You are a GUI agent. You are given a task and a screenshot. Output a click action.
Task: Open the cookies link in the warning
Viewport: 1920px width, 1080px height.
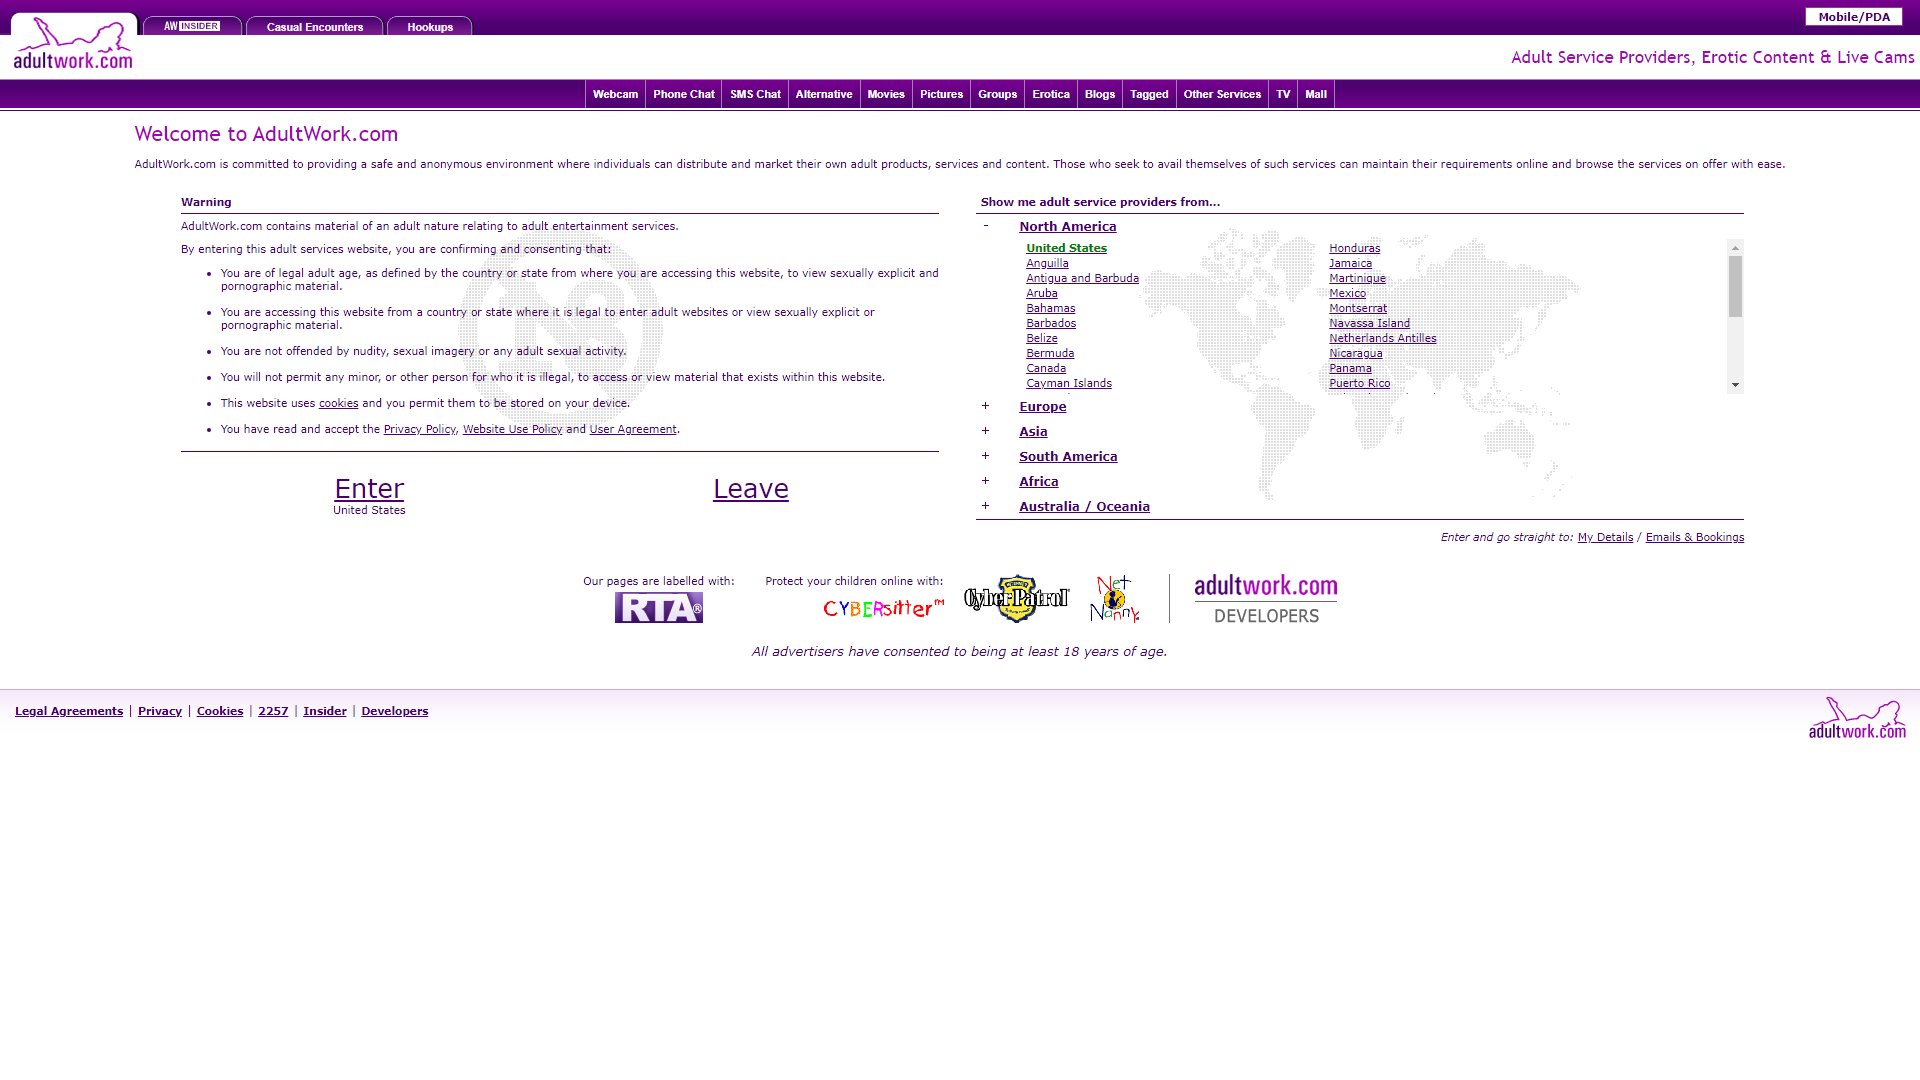click(338, 403)
